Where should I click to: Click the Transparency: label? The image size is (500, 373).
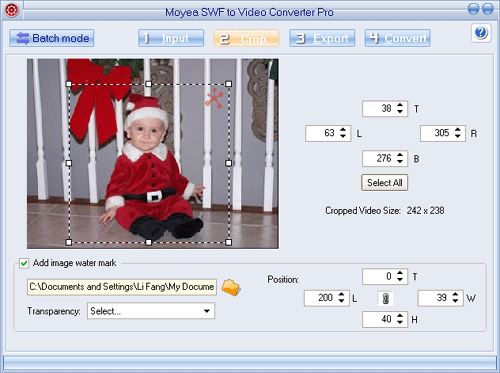point(54,311)
